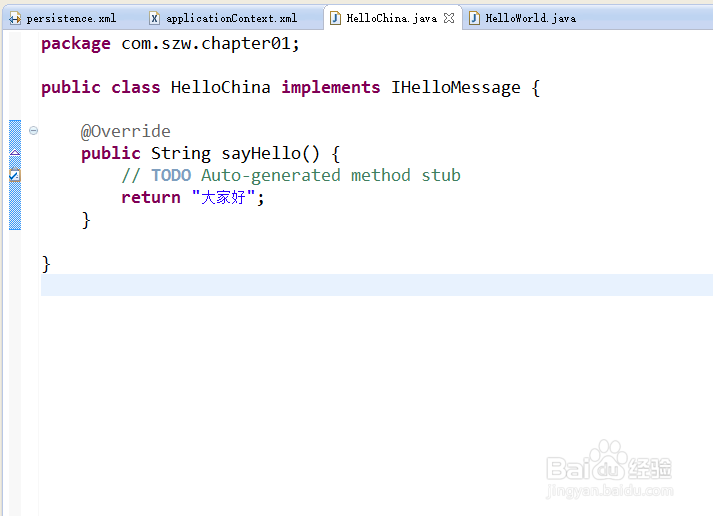Click the persistence.xml file icon
This screenshot has width=713, height=516.
15,19
